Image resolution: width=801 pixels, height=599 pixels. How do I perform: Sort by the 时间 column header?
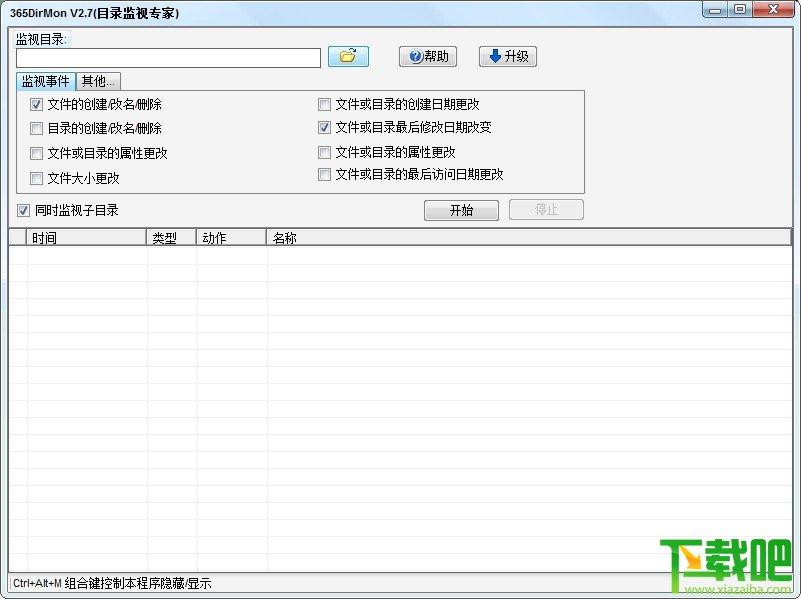(x=86, y=238)
